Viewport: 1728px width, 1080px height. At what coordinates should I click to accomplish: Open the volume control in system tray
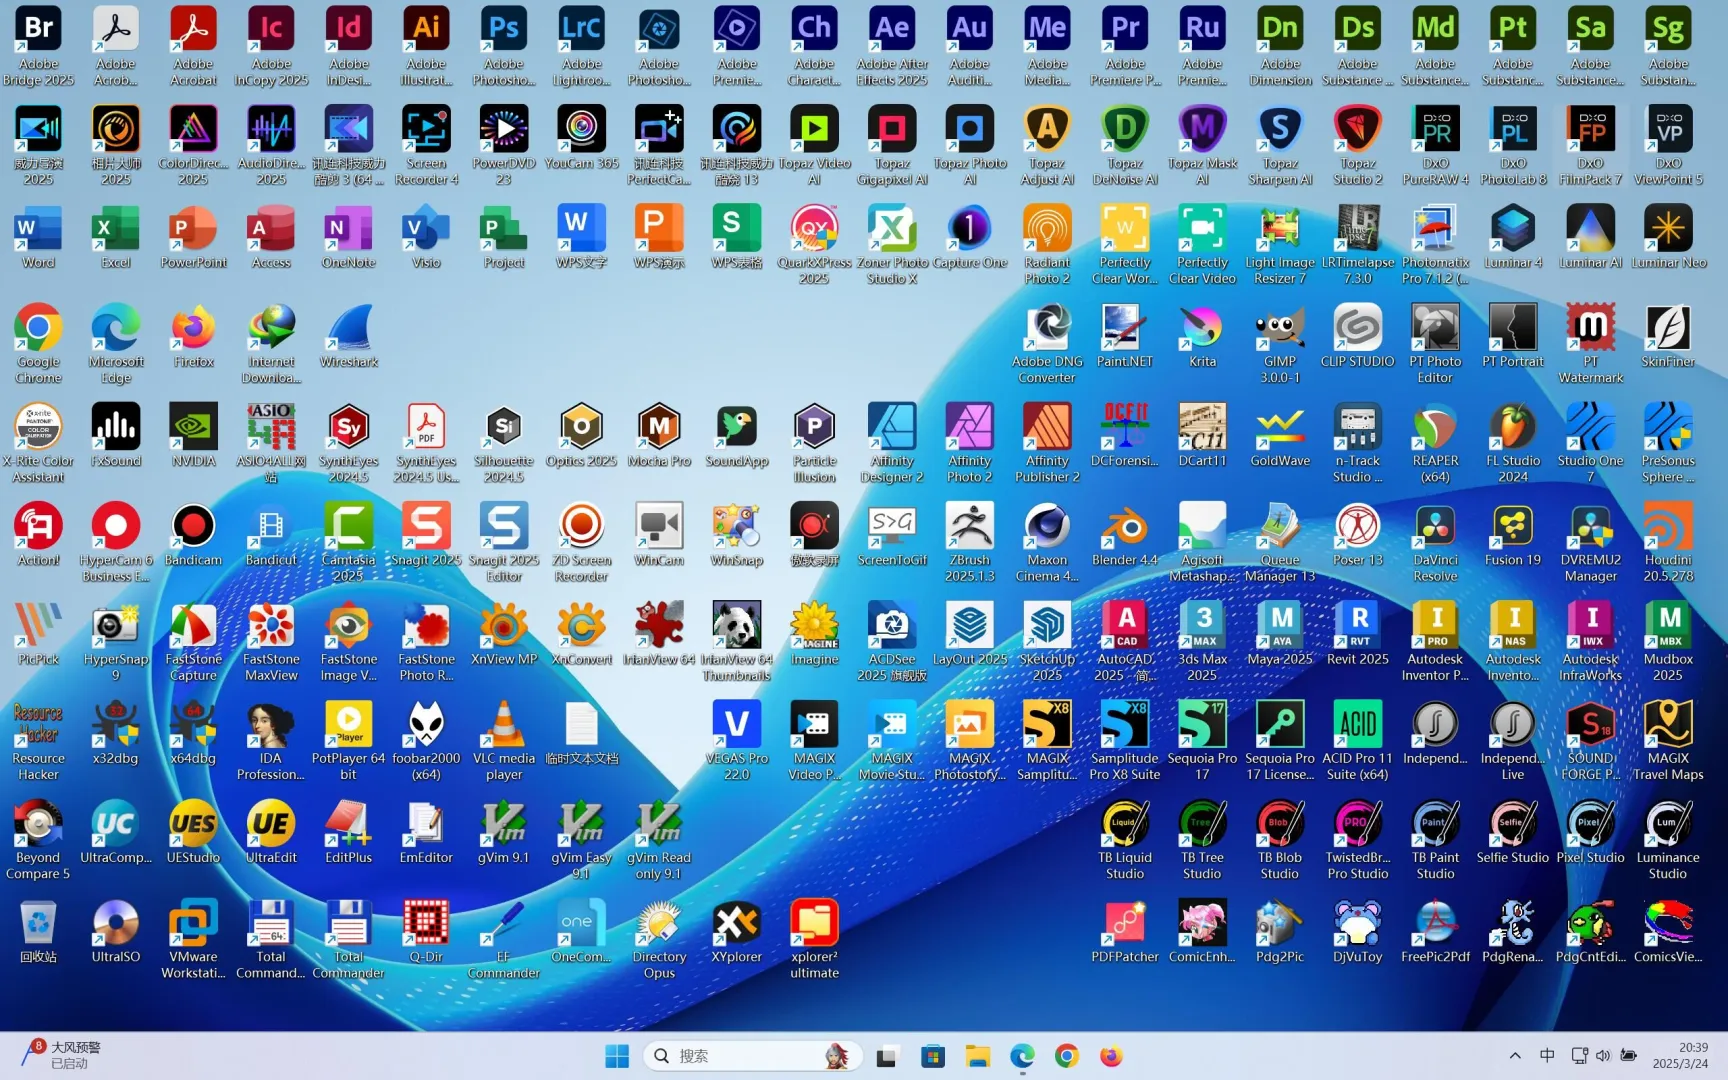pyautogui.click(x=1603, y=1056)
